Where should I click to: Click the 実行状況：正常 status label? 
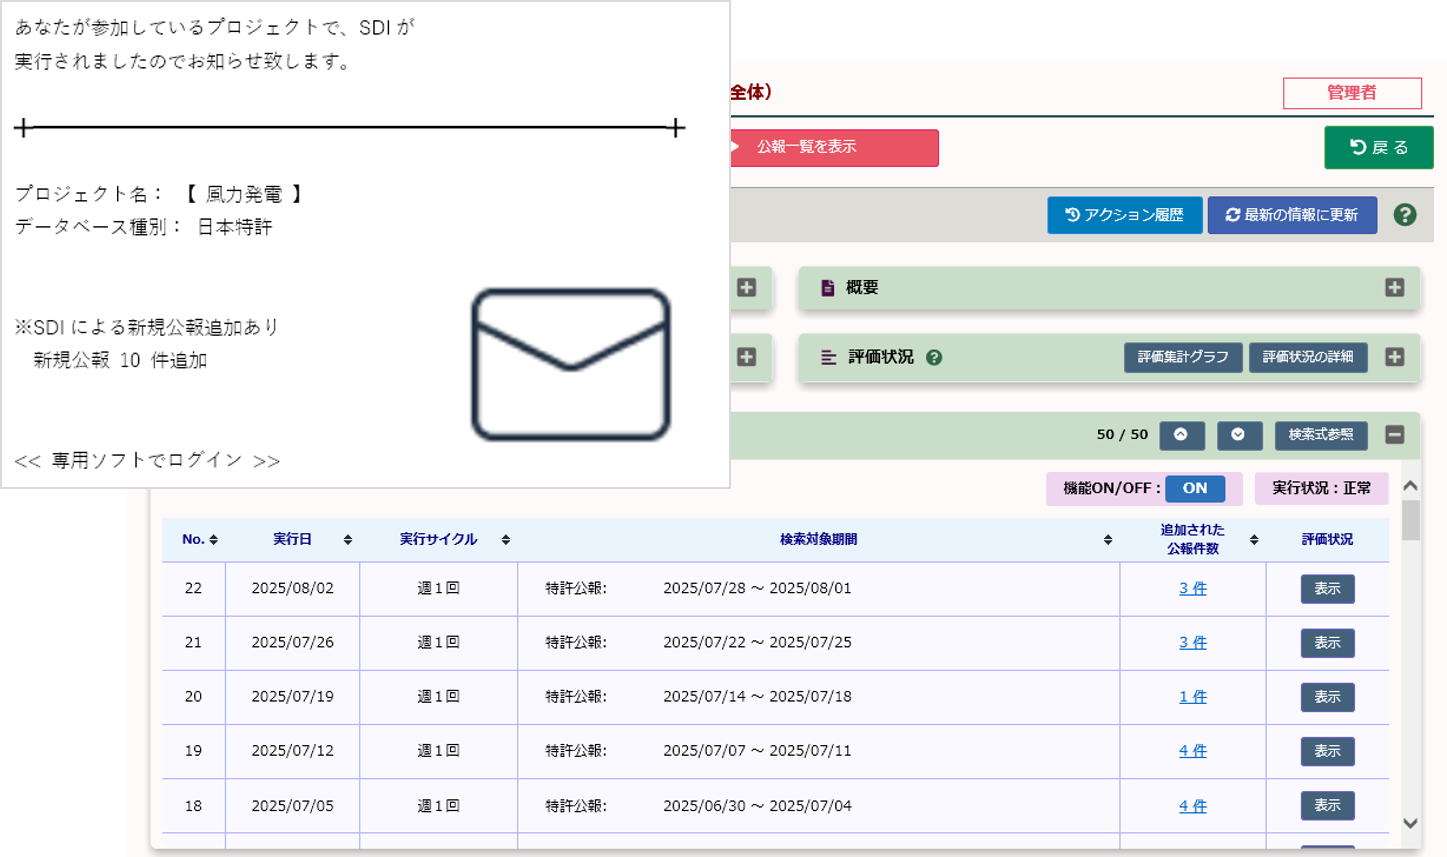pyautogui.click(x=1321, y=488)
